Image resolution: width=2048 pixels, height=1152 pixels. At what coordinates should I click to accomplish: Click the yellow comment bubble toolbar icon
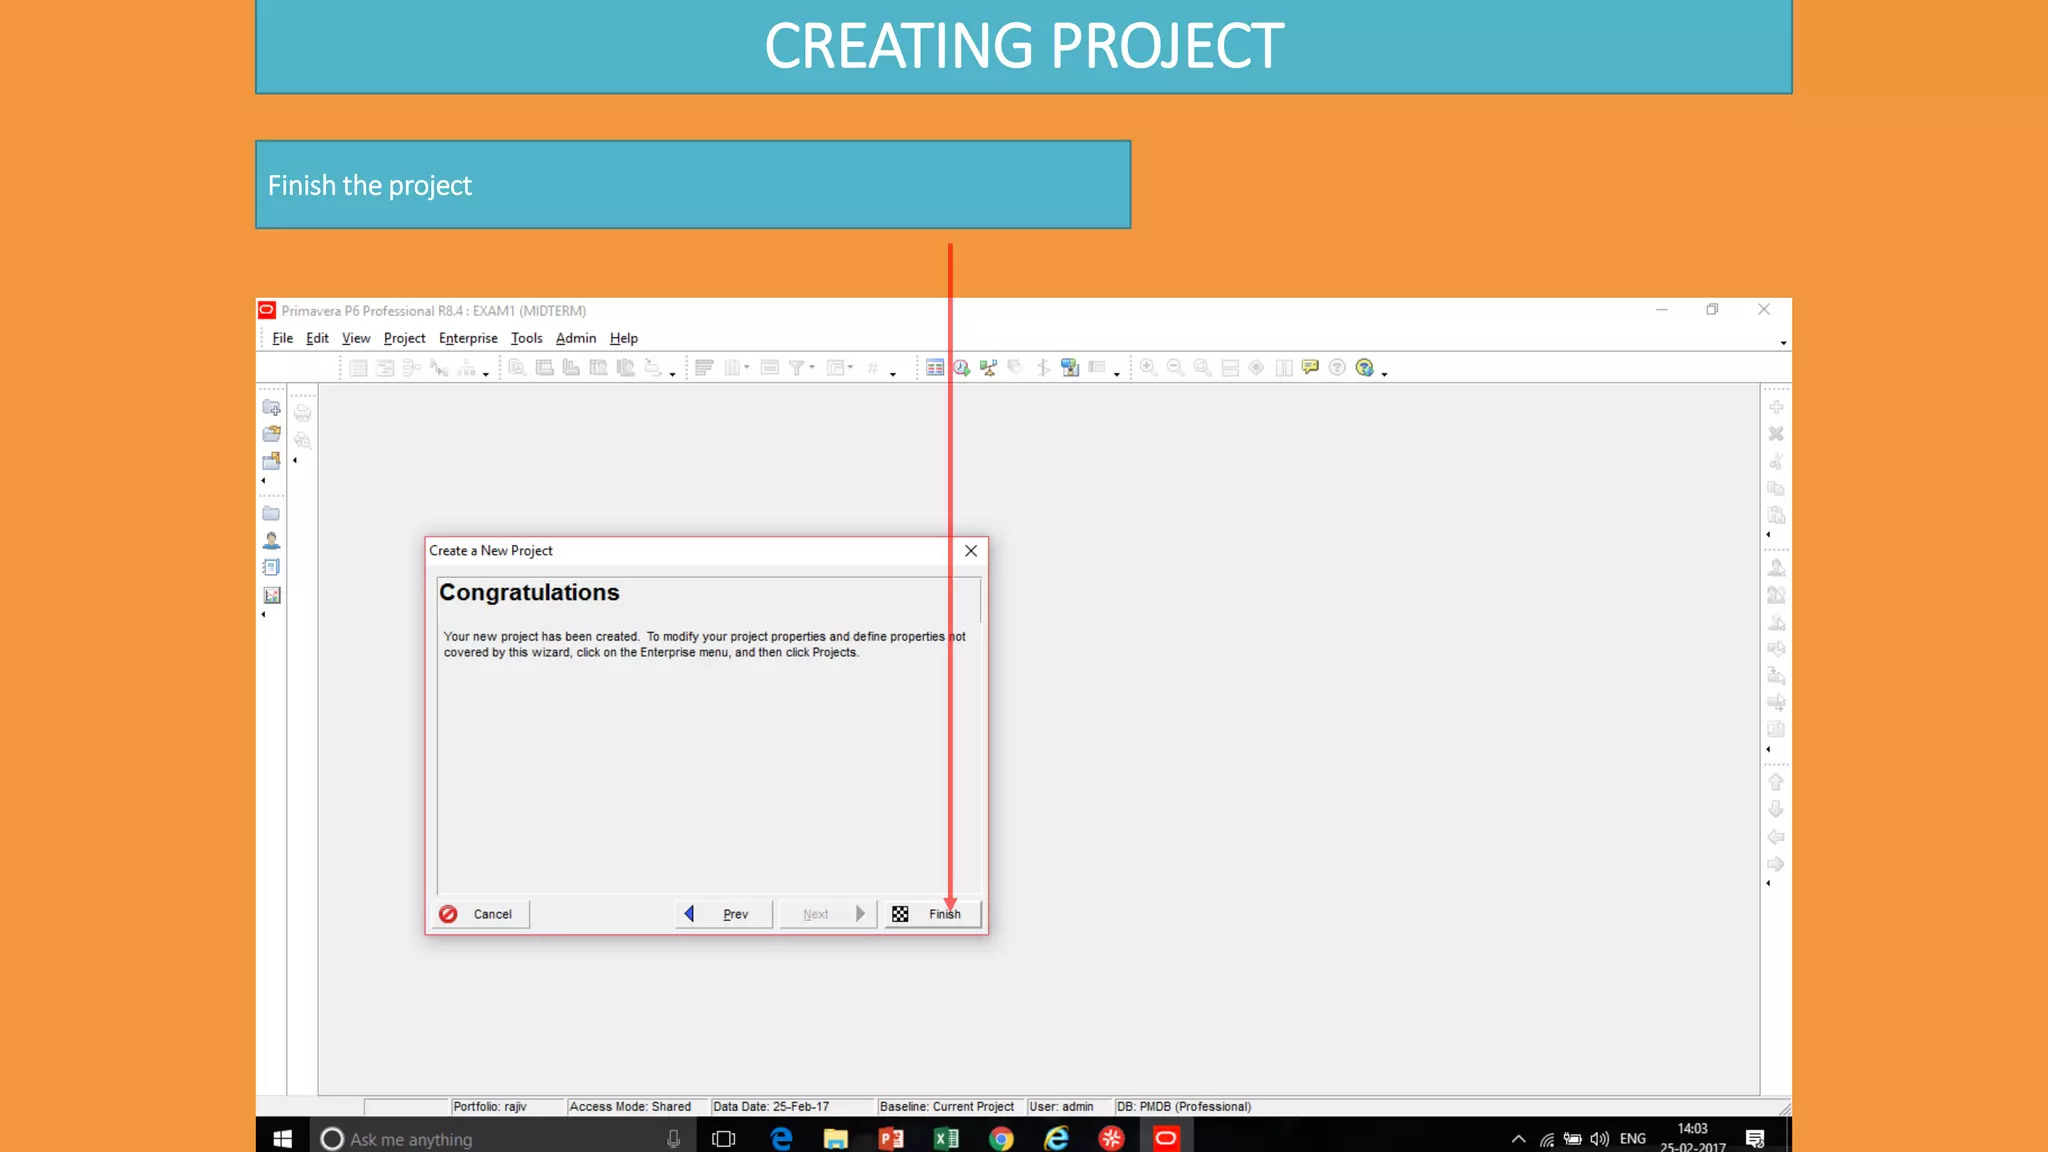coord(1310,367)
